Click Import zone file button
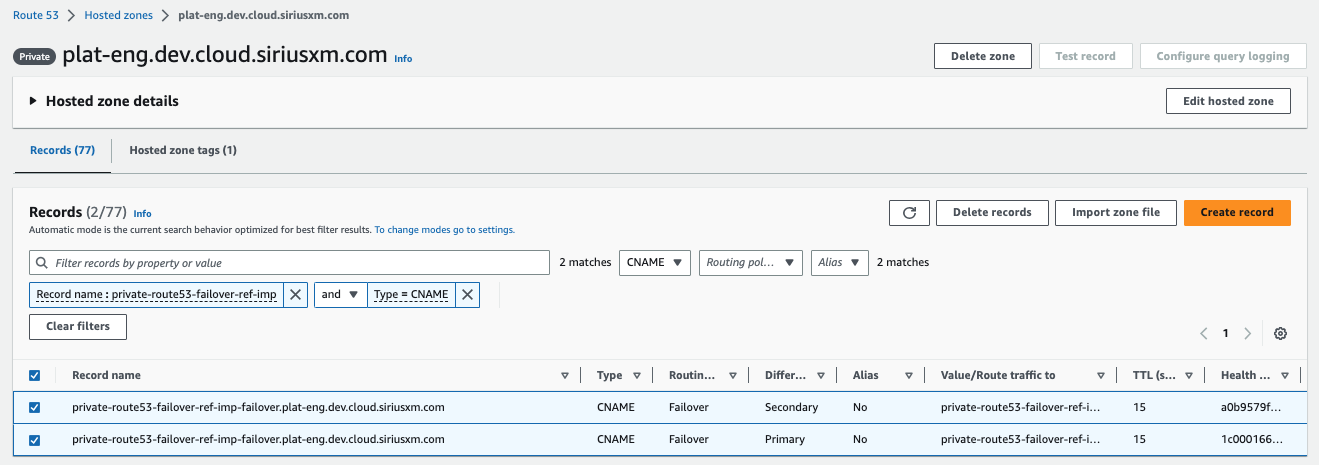Viewport: 1319px width, 465px height. tap(1116, 212)
